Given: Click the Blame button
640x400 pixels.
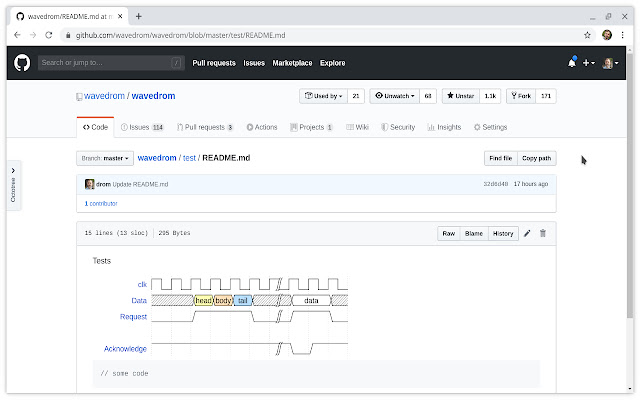Looking at the screenshot, I should [x=473, y=233].
